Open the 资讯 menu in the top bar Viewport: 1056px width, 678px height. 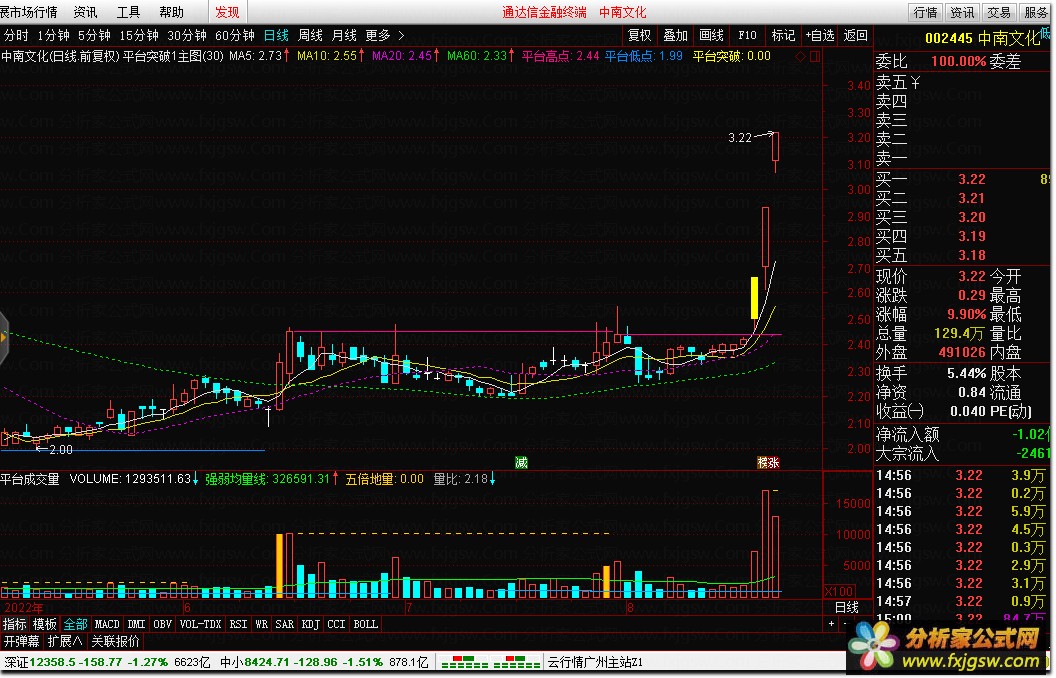(86, 12)
